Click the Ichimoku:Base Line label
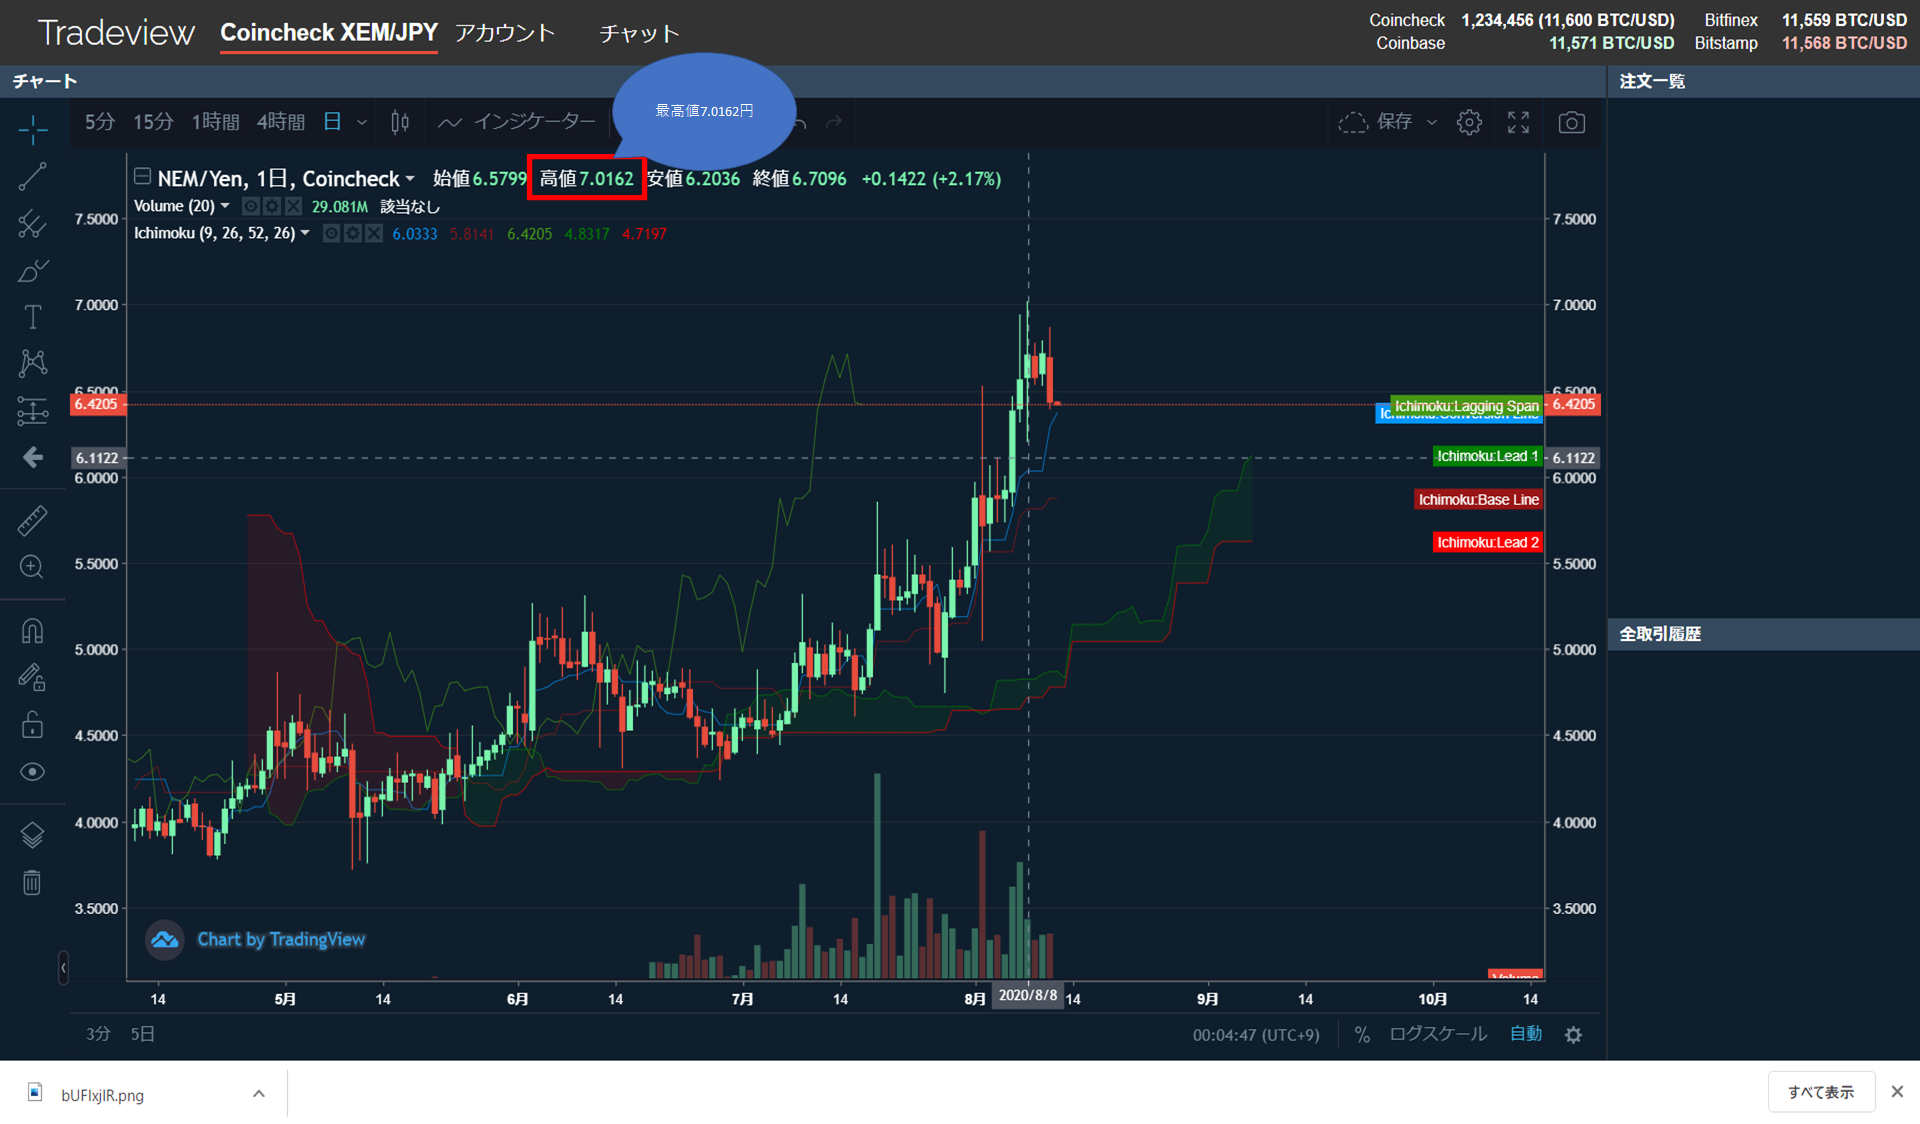This screenshot has width=1920, height=1124. coord(1478,499)
